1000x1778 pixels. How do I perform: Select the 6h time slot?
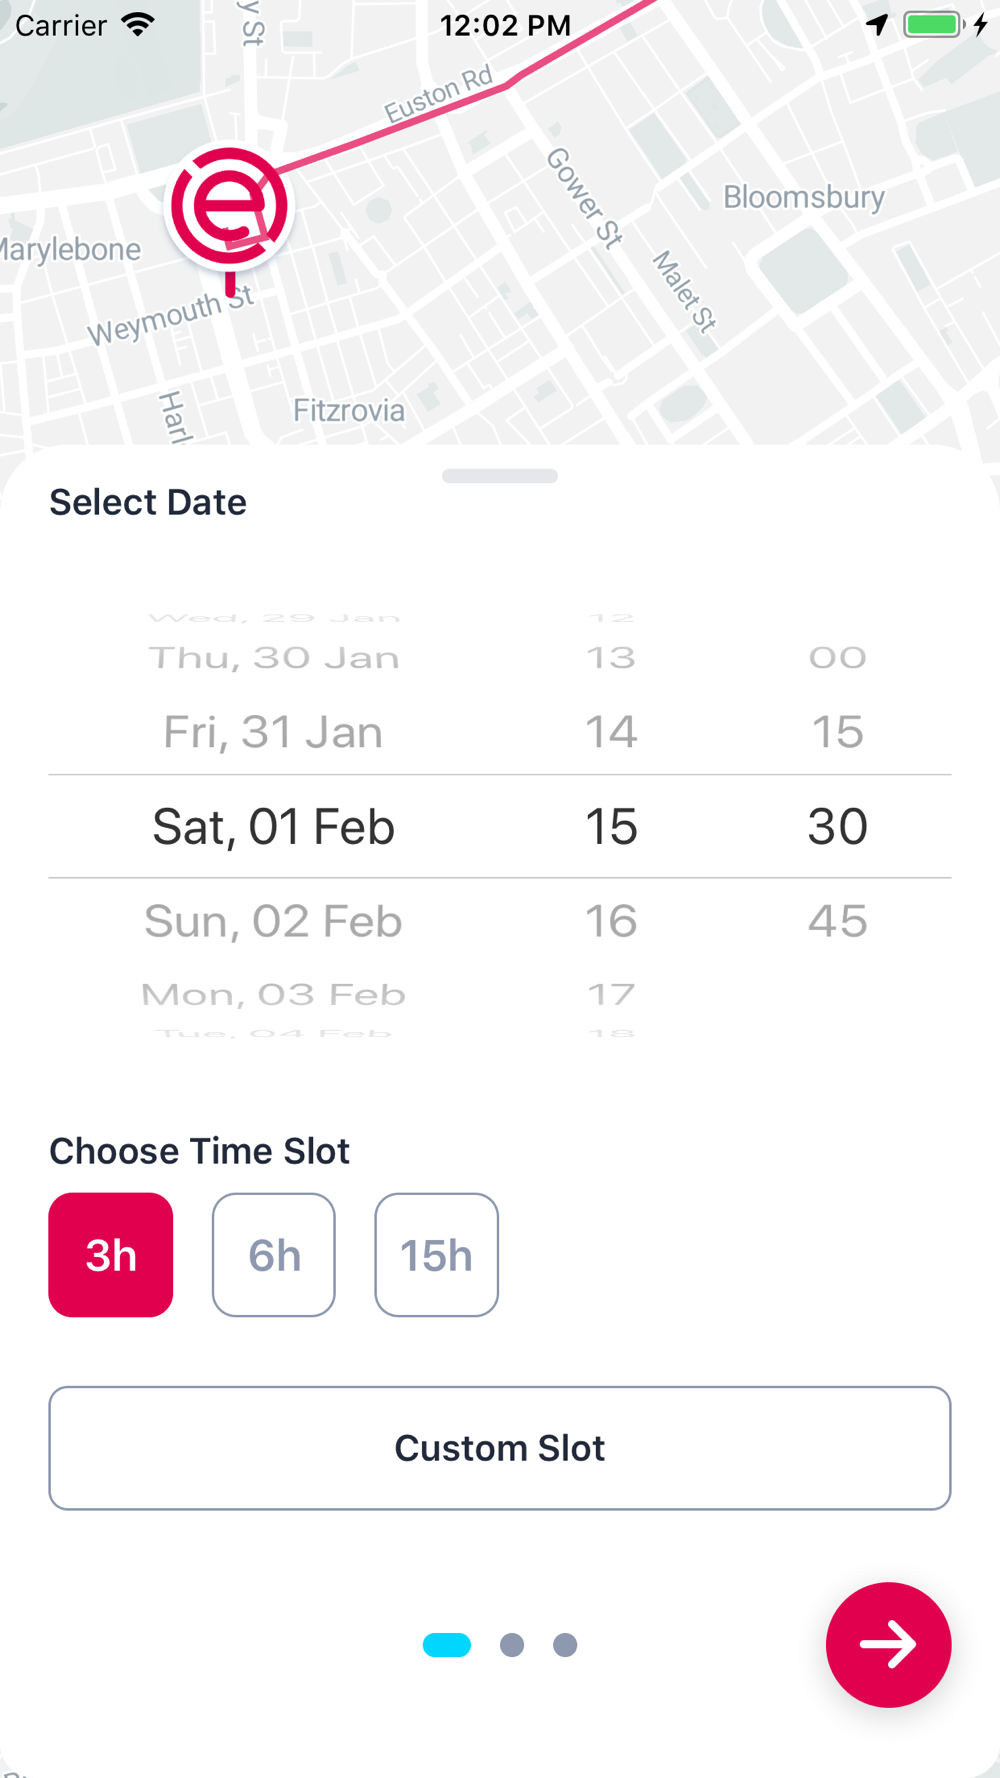(x=274, y=1254)
